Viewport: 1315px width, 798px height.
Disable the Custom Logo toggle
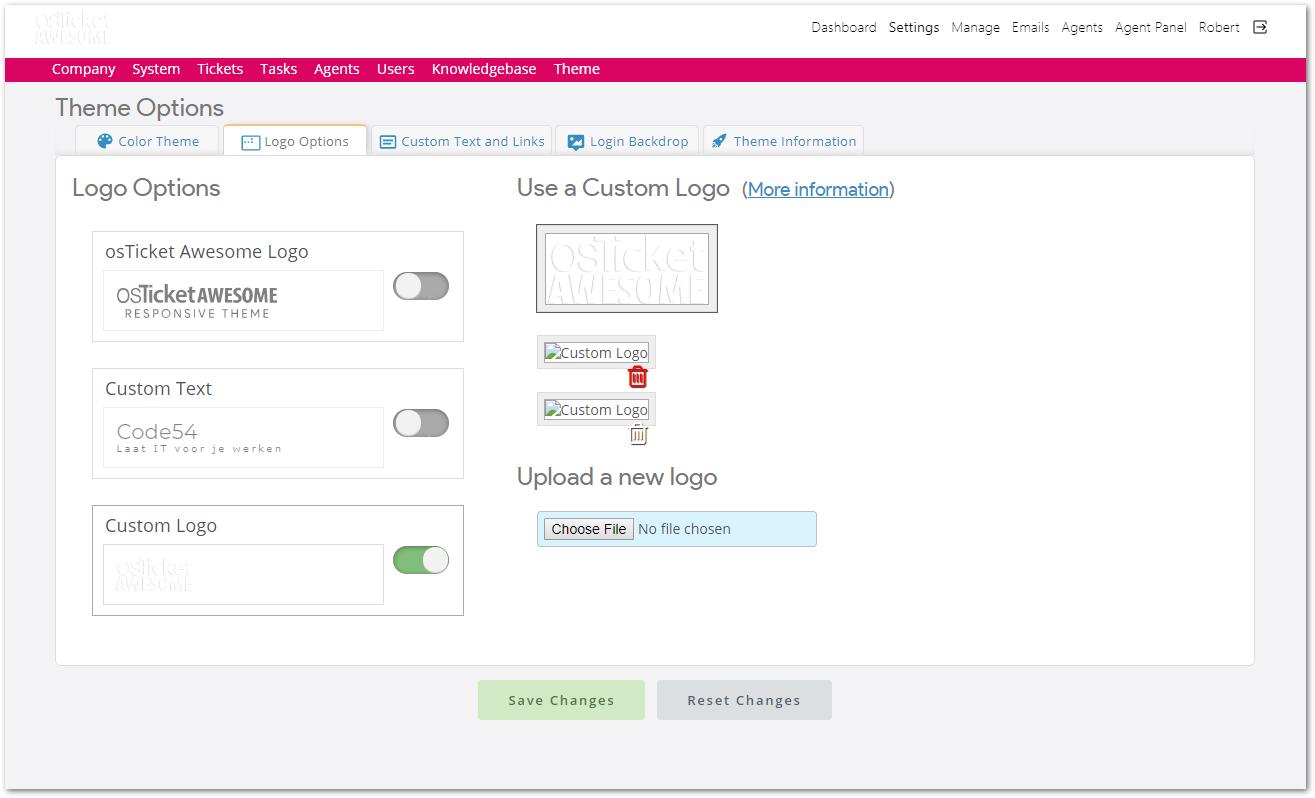421,560
